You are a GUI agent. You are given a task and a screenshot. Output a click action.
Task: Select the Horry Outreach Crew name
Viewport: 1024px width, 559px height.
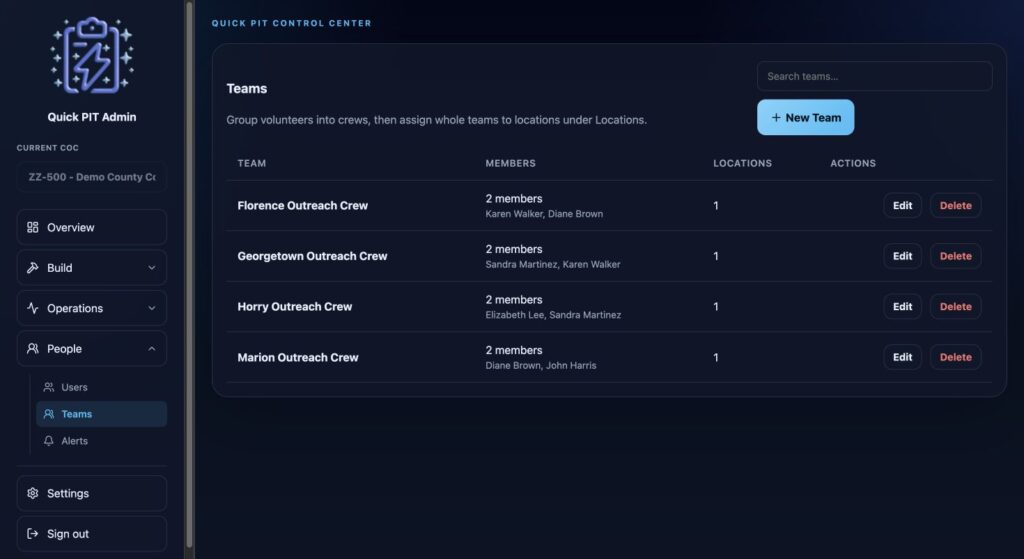[x=295, y=306]
